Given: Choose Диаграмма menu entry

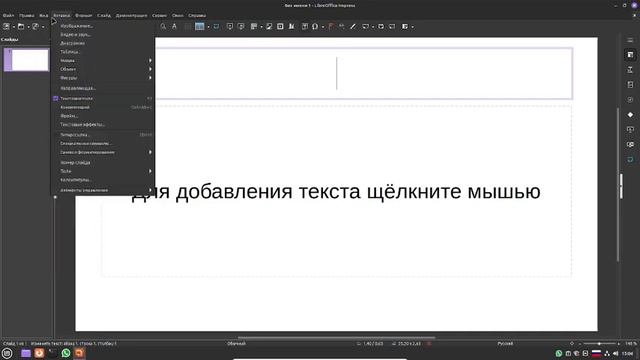Looking at the screenshot, I should (x=103, y=43).
